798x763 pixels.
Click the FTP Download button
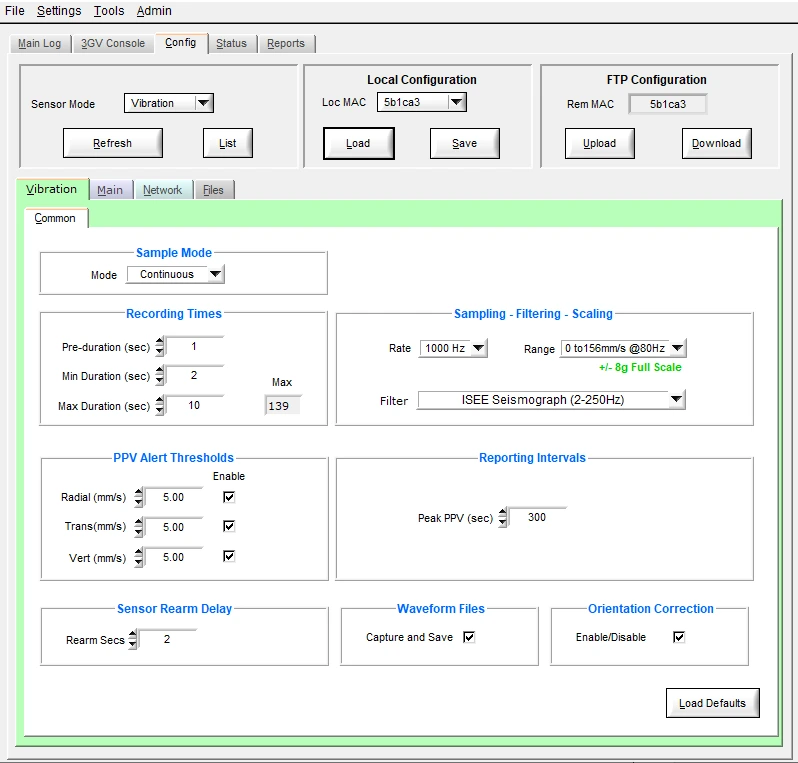(717, 144)
